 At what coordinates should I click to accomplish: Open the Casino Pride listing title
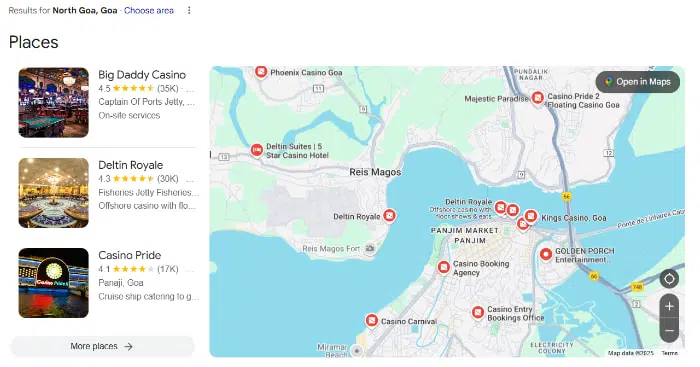129,255
